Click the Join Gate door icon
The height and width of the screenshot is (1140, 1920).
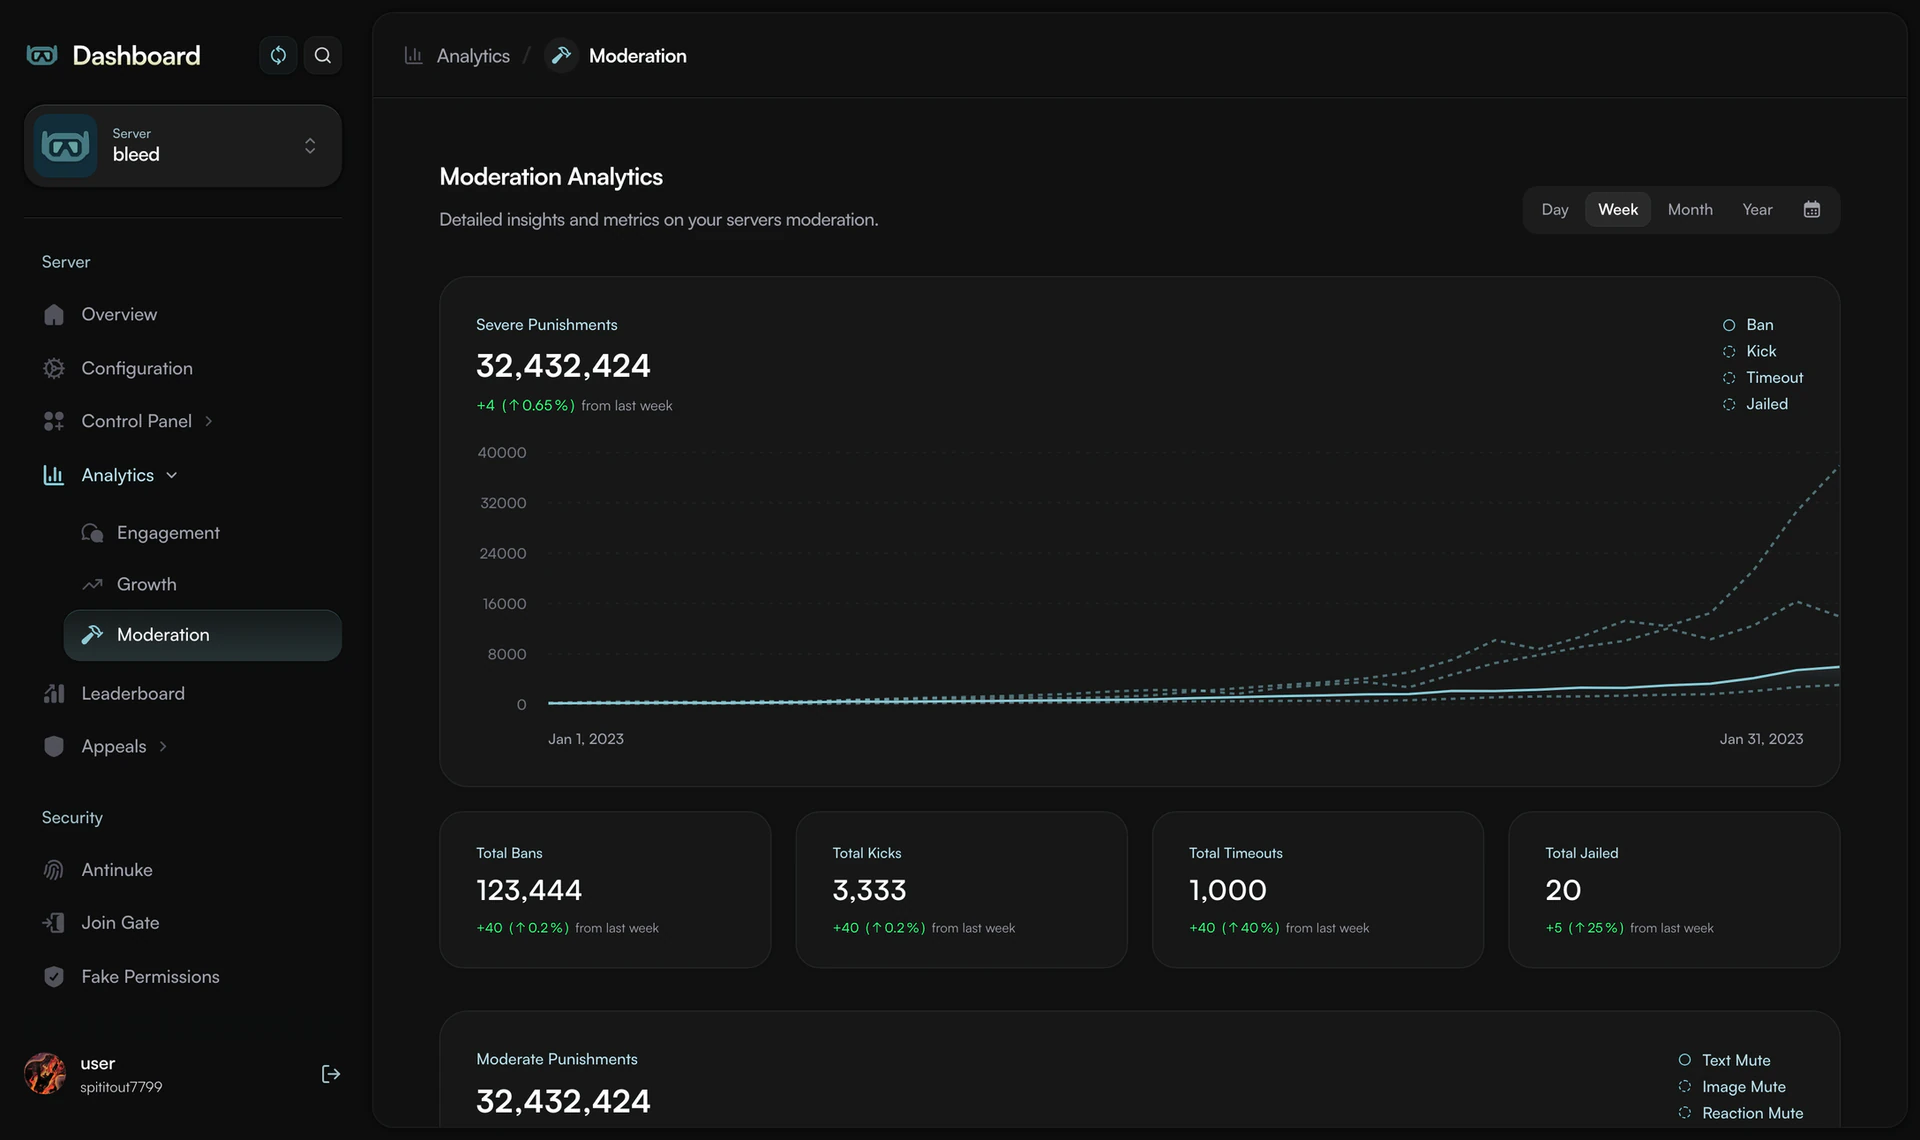coord(54,923)
